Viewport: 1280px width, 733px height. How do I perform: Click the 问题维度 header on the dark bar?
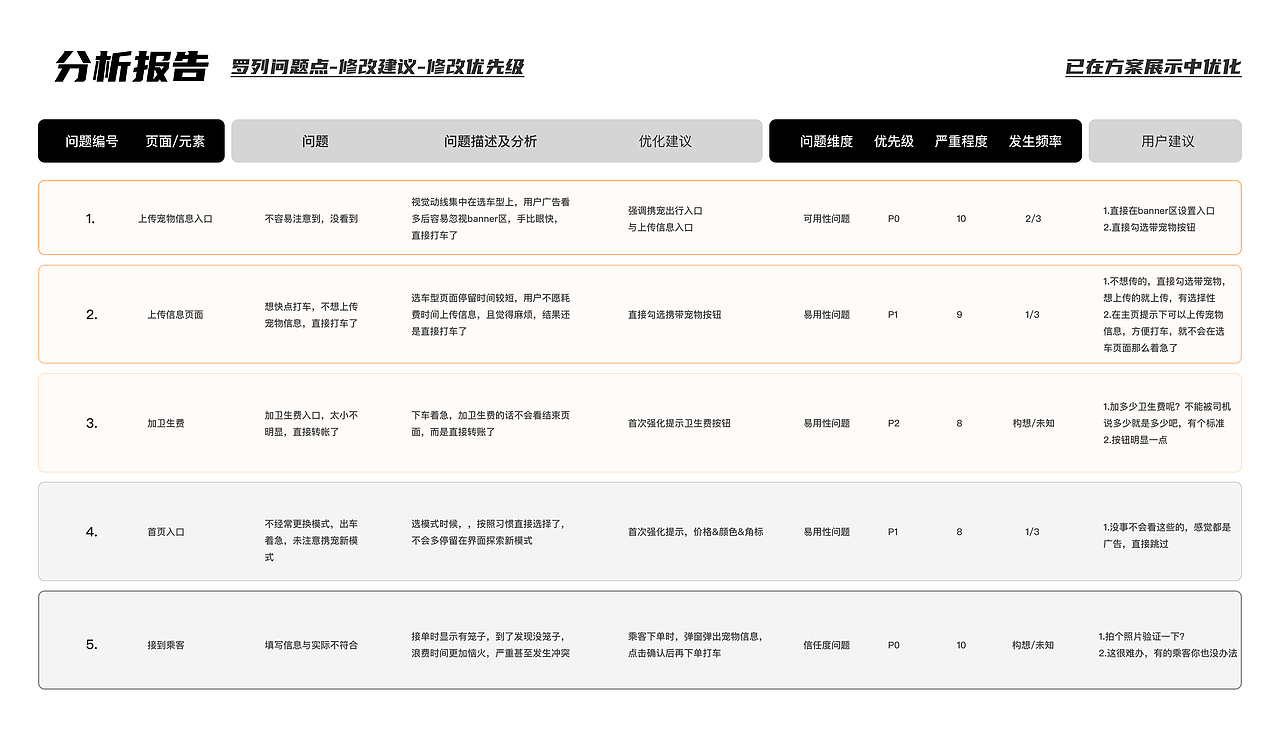(826, 141)
